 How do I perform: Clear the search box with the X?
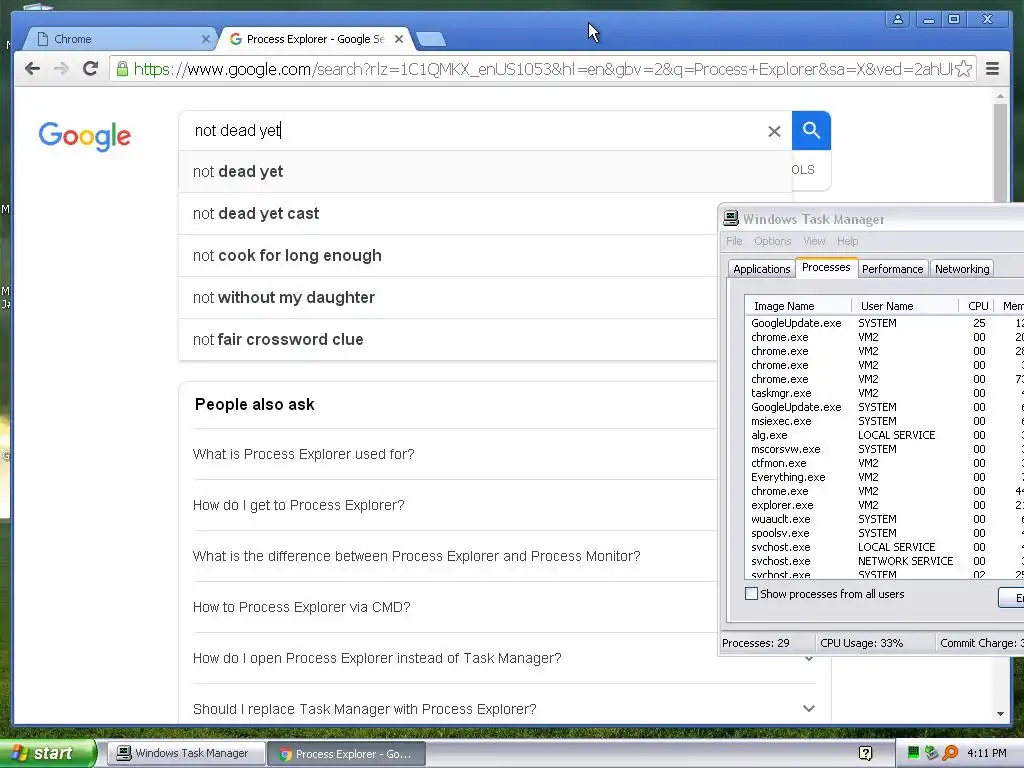pyautogui.click(x=774, y=131)
